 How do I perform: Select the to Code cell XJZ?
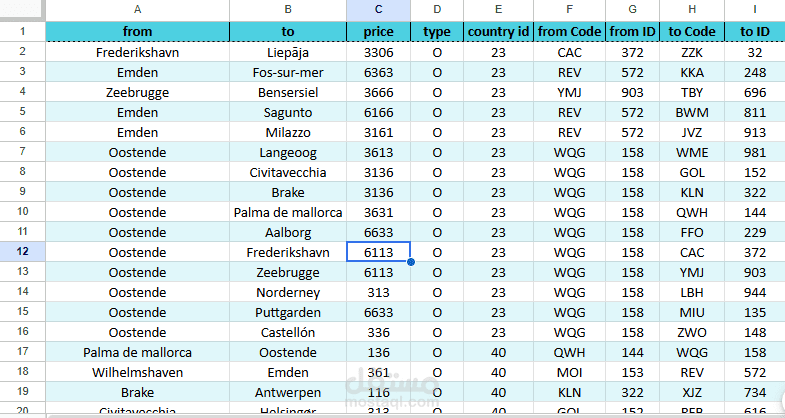pyautogui.click(x=692, y=392)
